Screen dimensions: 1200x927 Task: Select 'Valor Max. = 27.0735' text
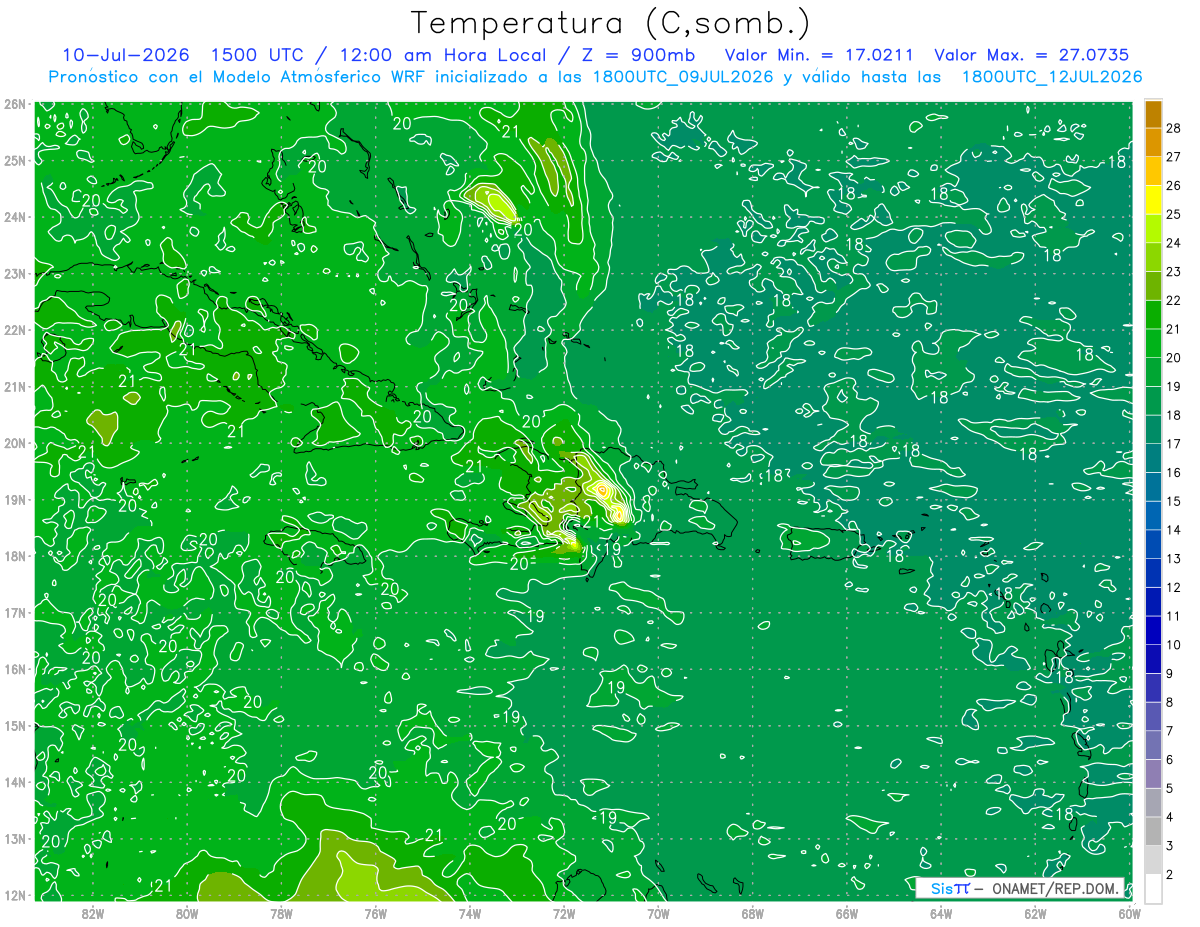coord(1033,55)
